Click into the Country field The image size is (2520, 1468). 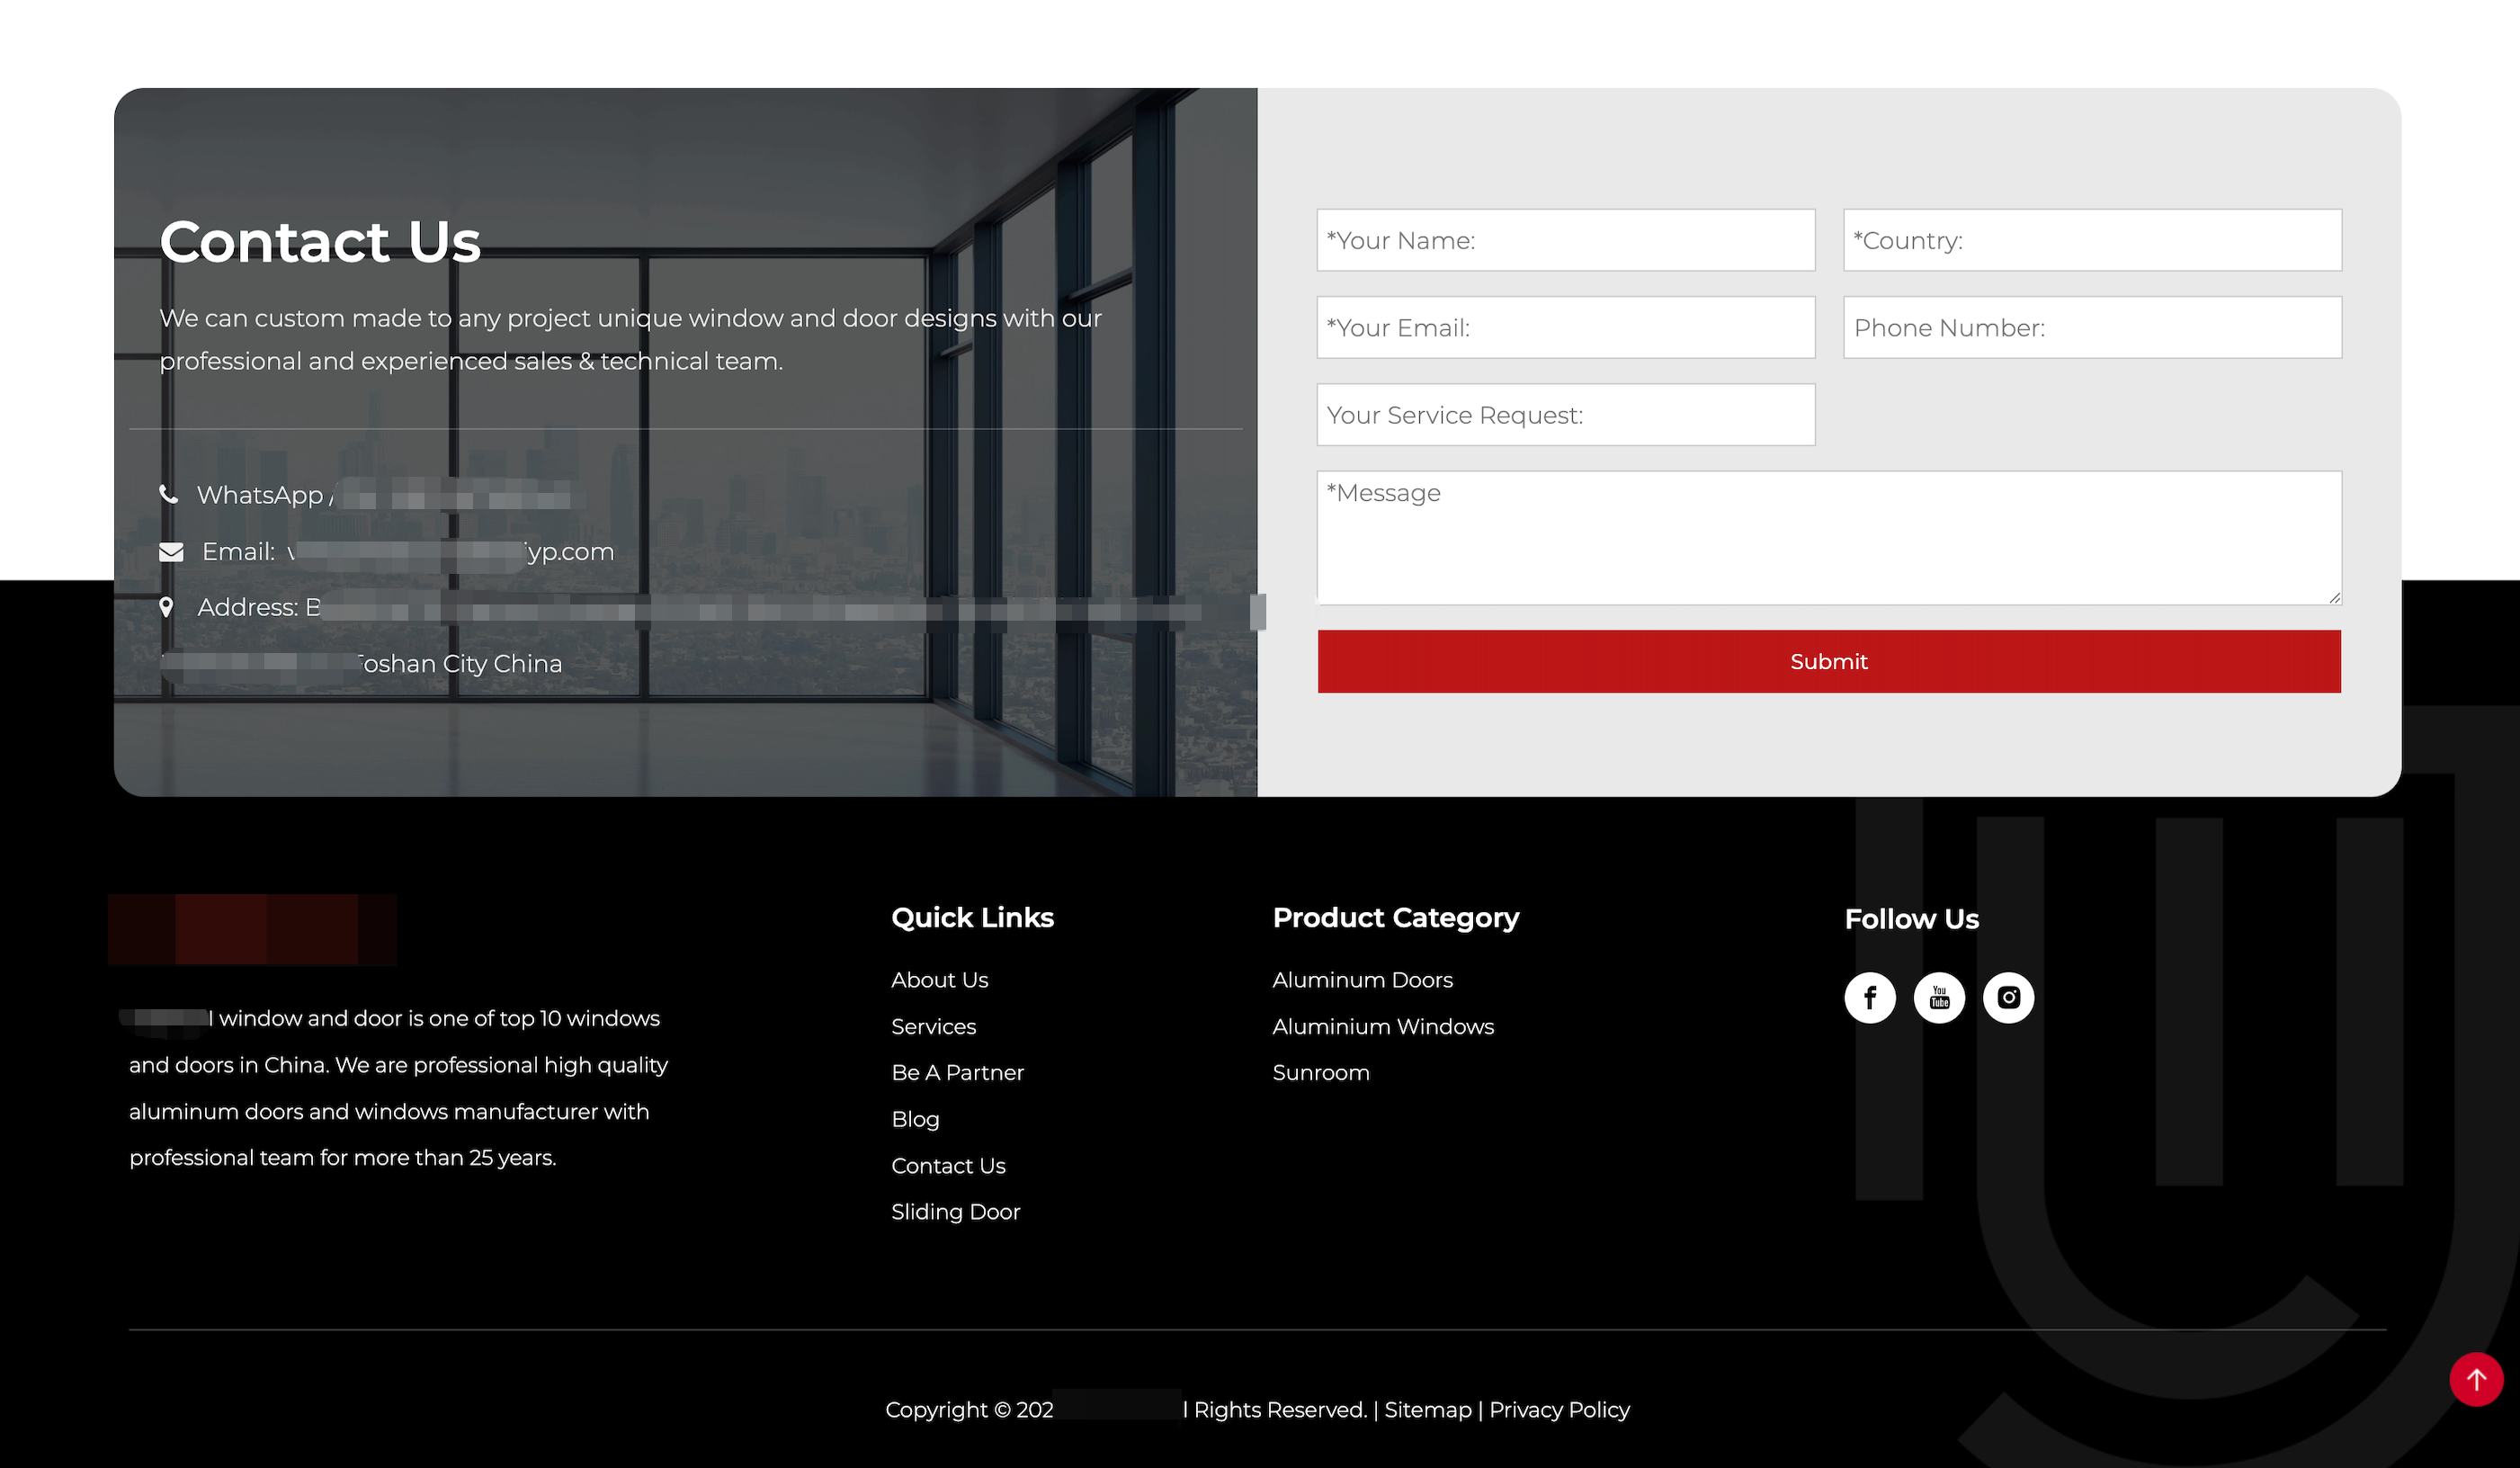(2092, 240)
